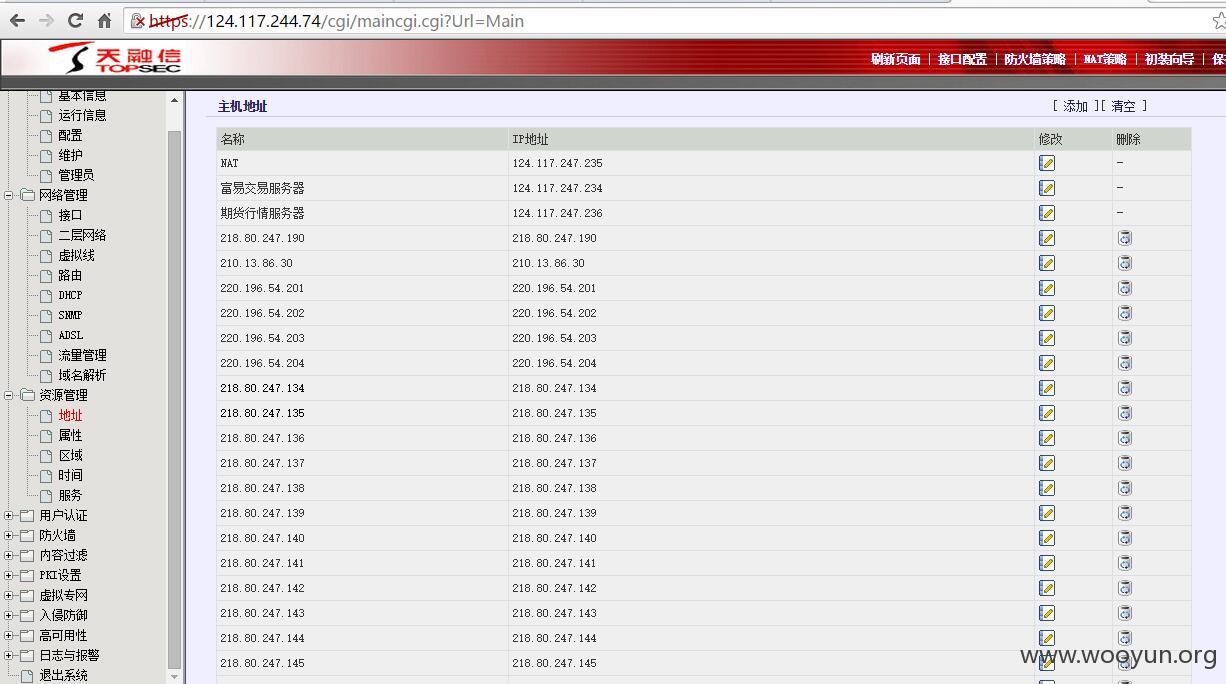Viewport: 1226px width, 684px height.
Task: Open 防火墙策略 in the top menu
Action: click(1035, 59)
